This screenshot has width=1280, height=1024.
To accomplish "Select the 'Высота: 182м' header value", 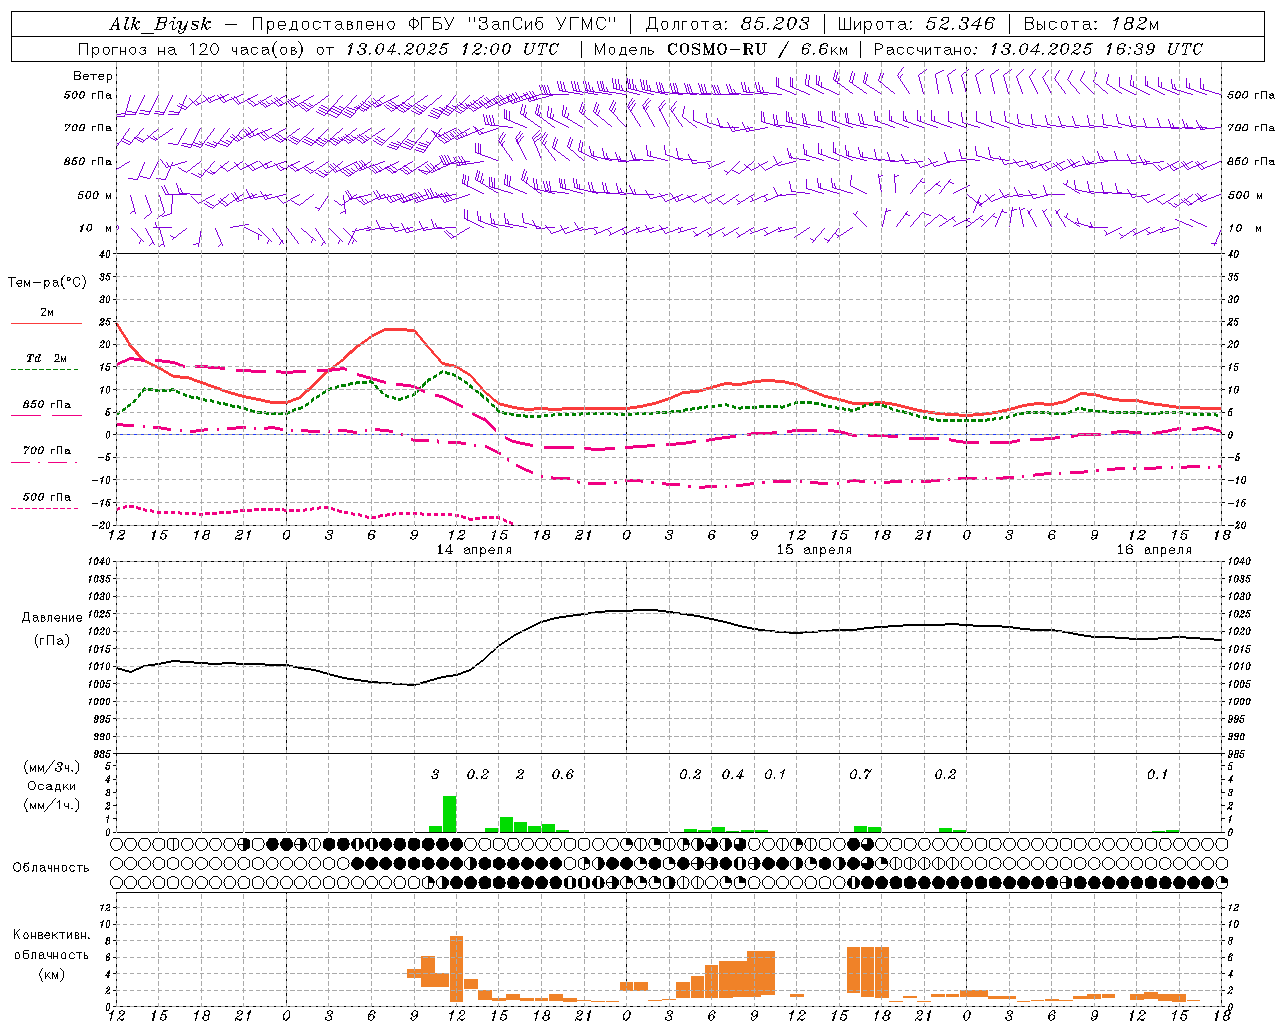I will (1092, 24).
